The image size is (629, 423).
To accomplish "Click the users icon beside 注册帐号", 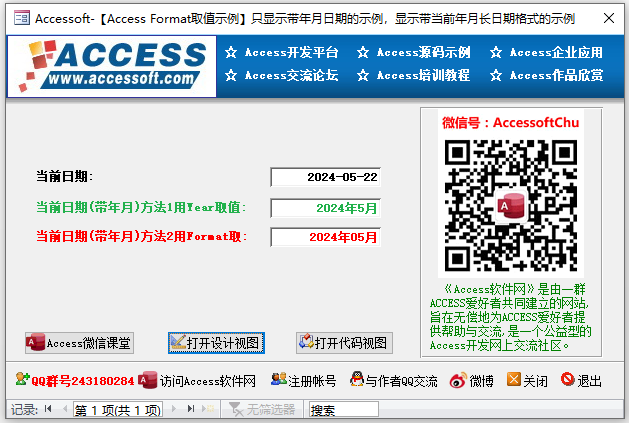I will point(279,379).
